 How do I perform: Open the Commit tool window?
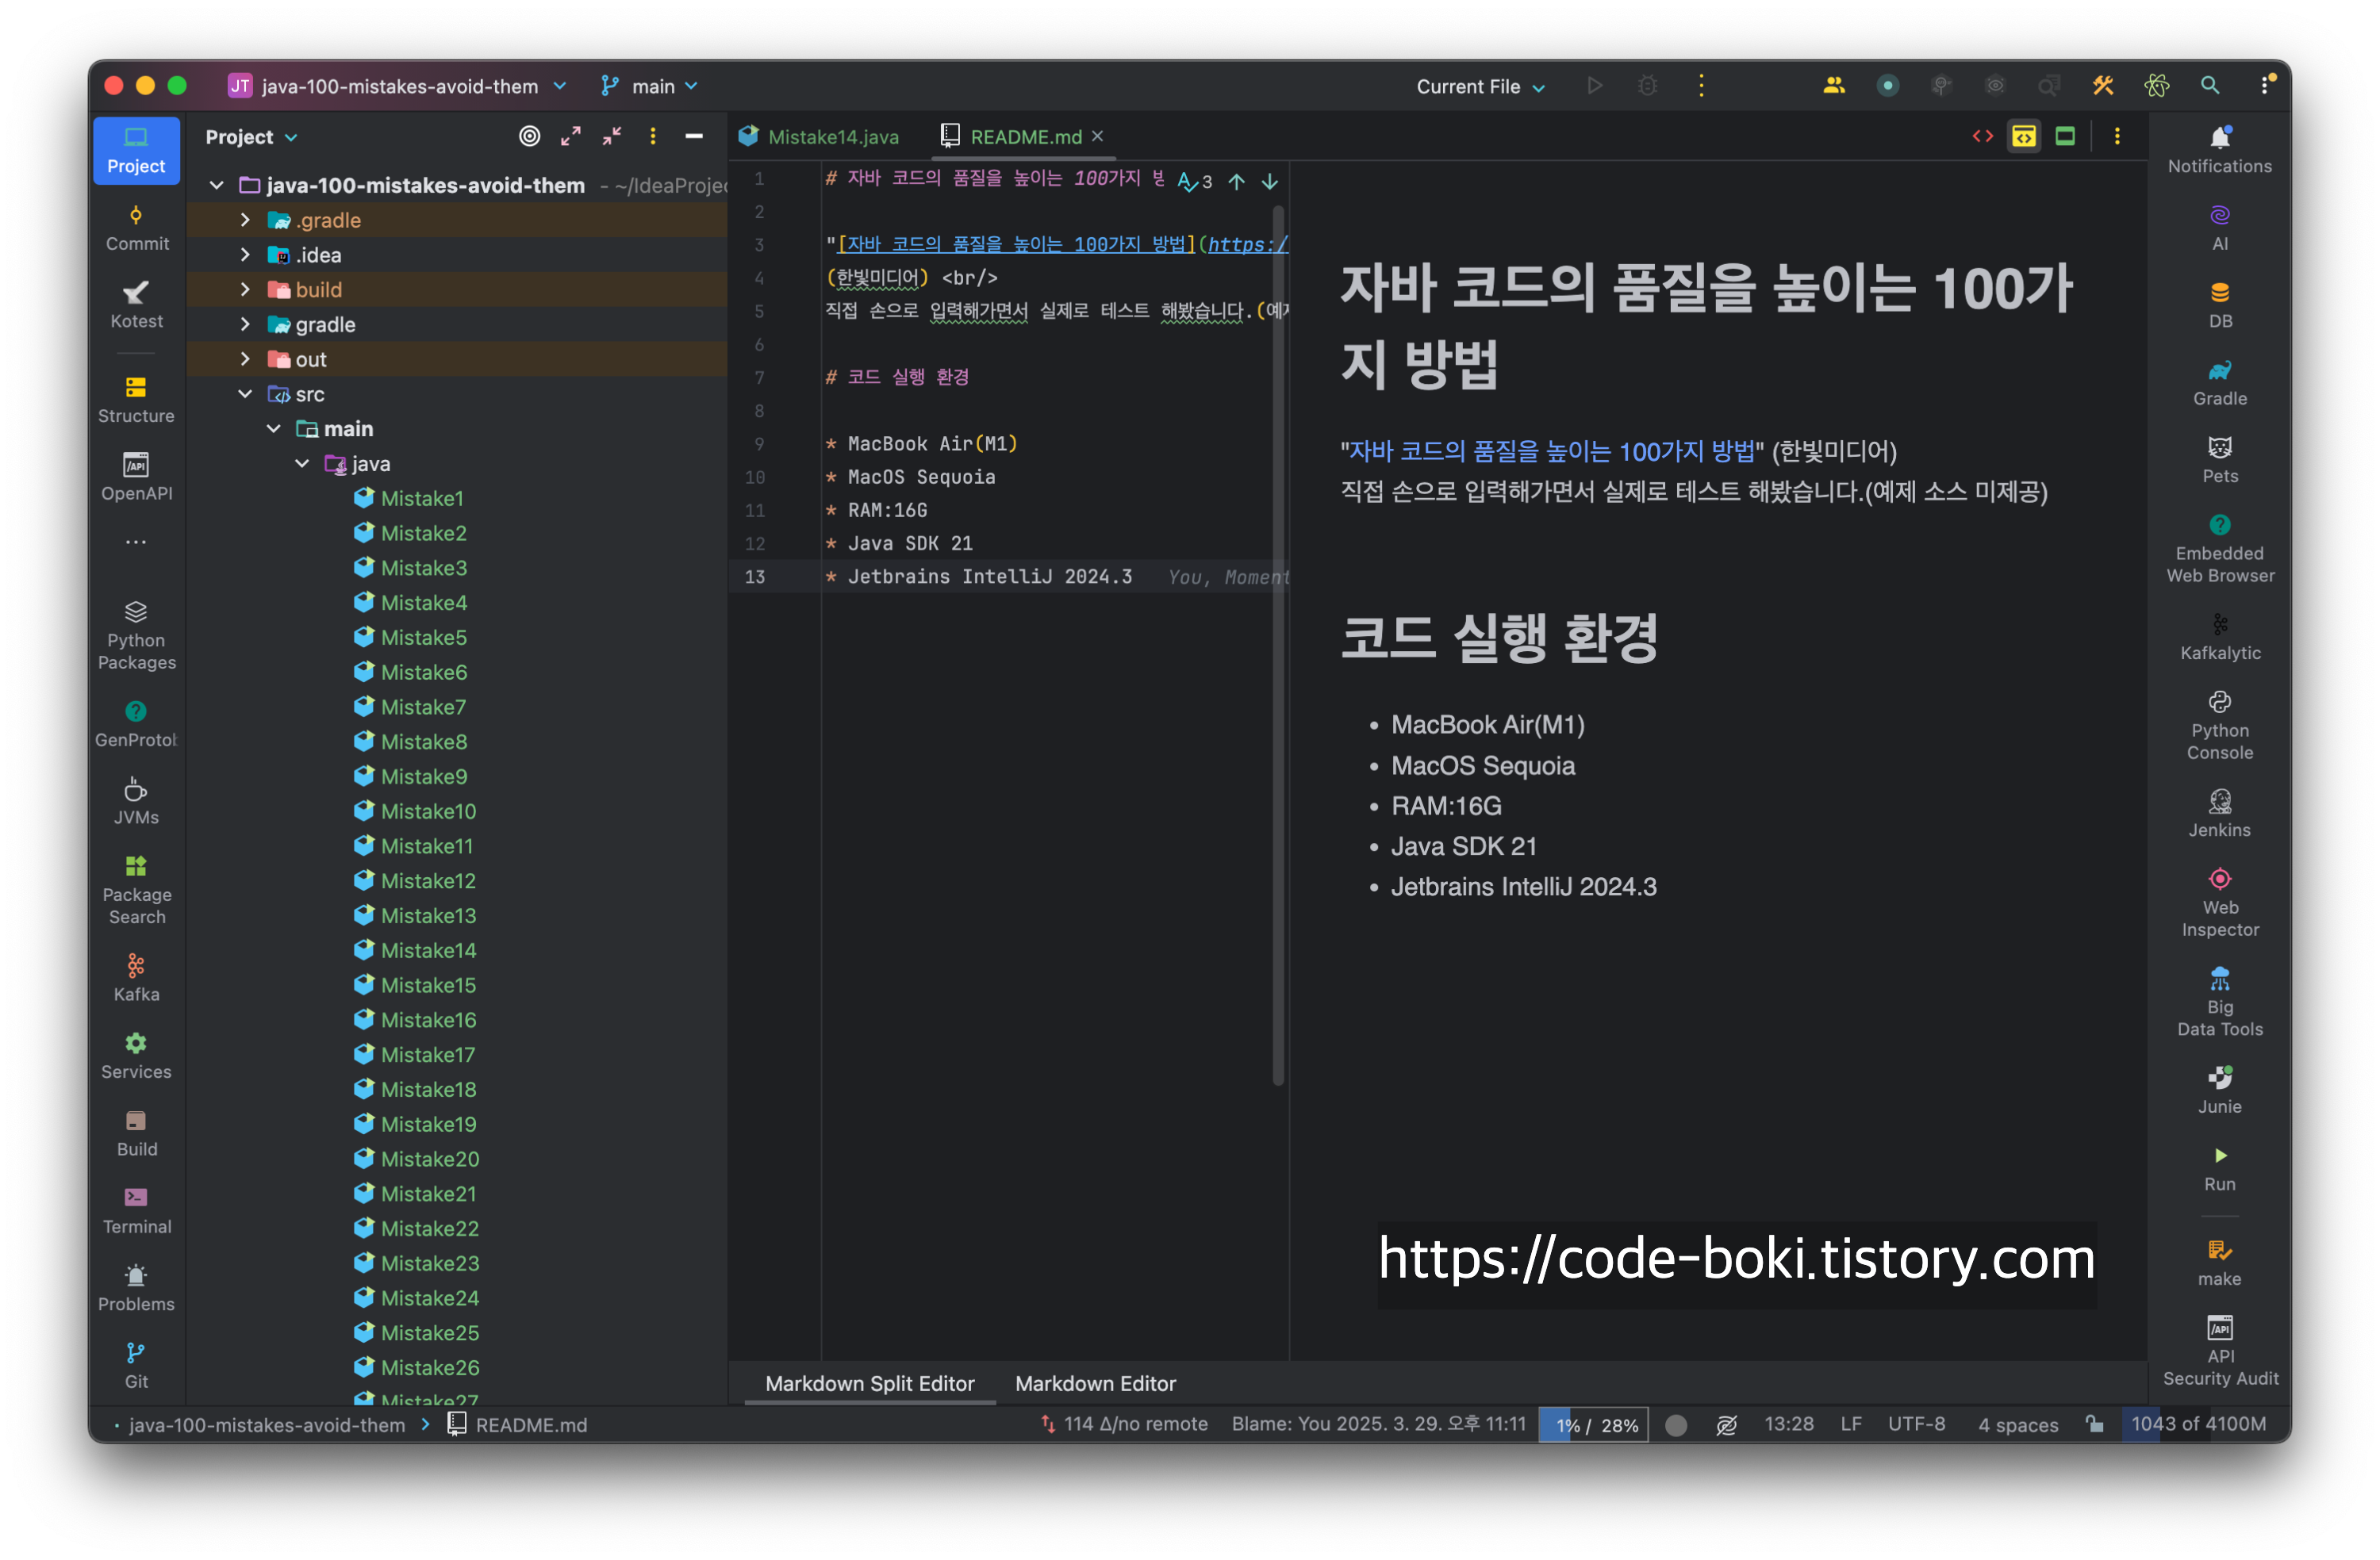point(137,228)
